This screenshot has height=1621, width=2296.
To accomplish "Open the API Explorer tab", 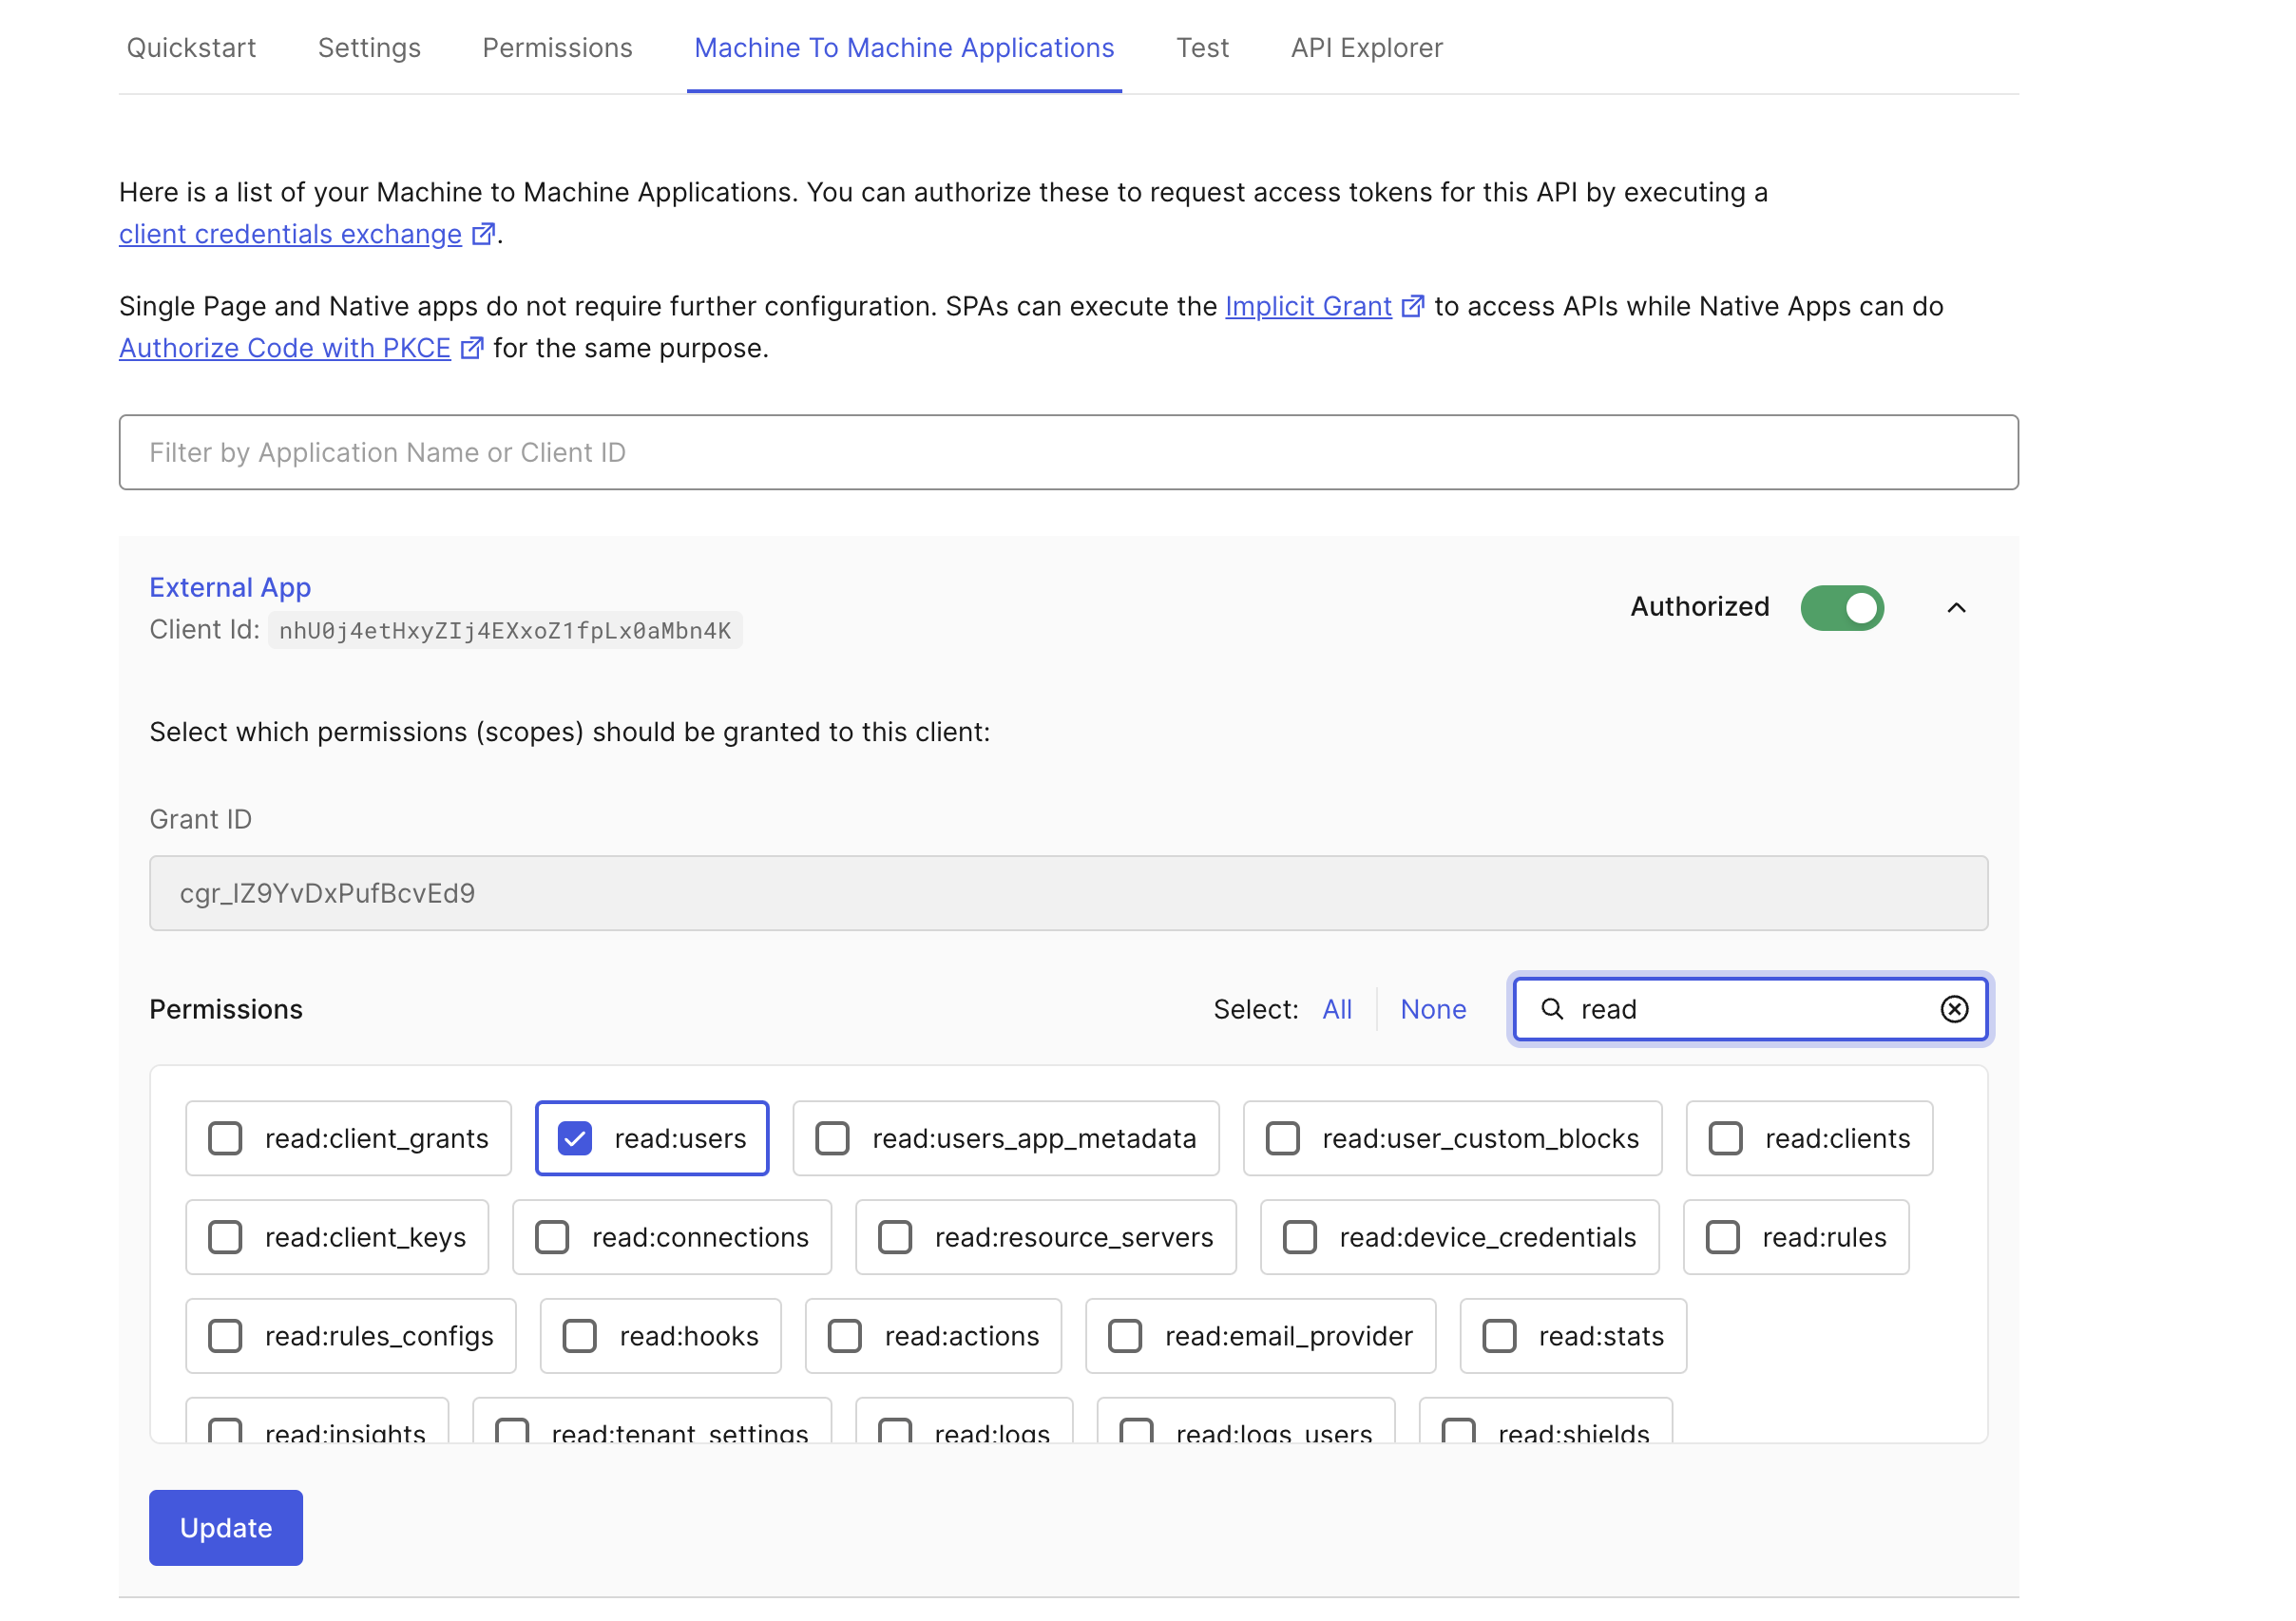I will (1366, 48).
